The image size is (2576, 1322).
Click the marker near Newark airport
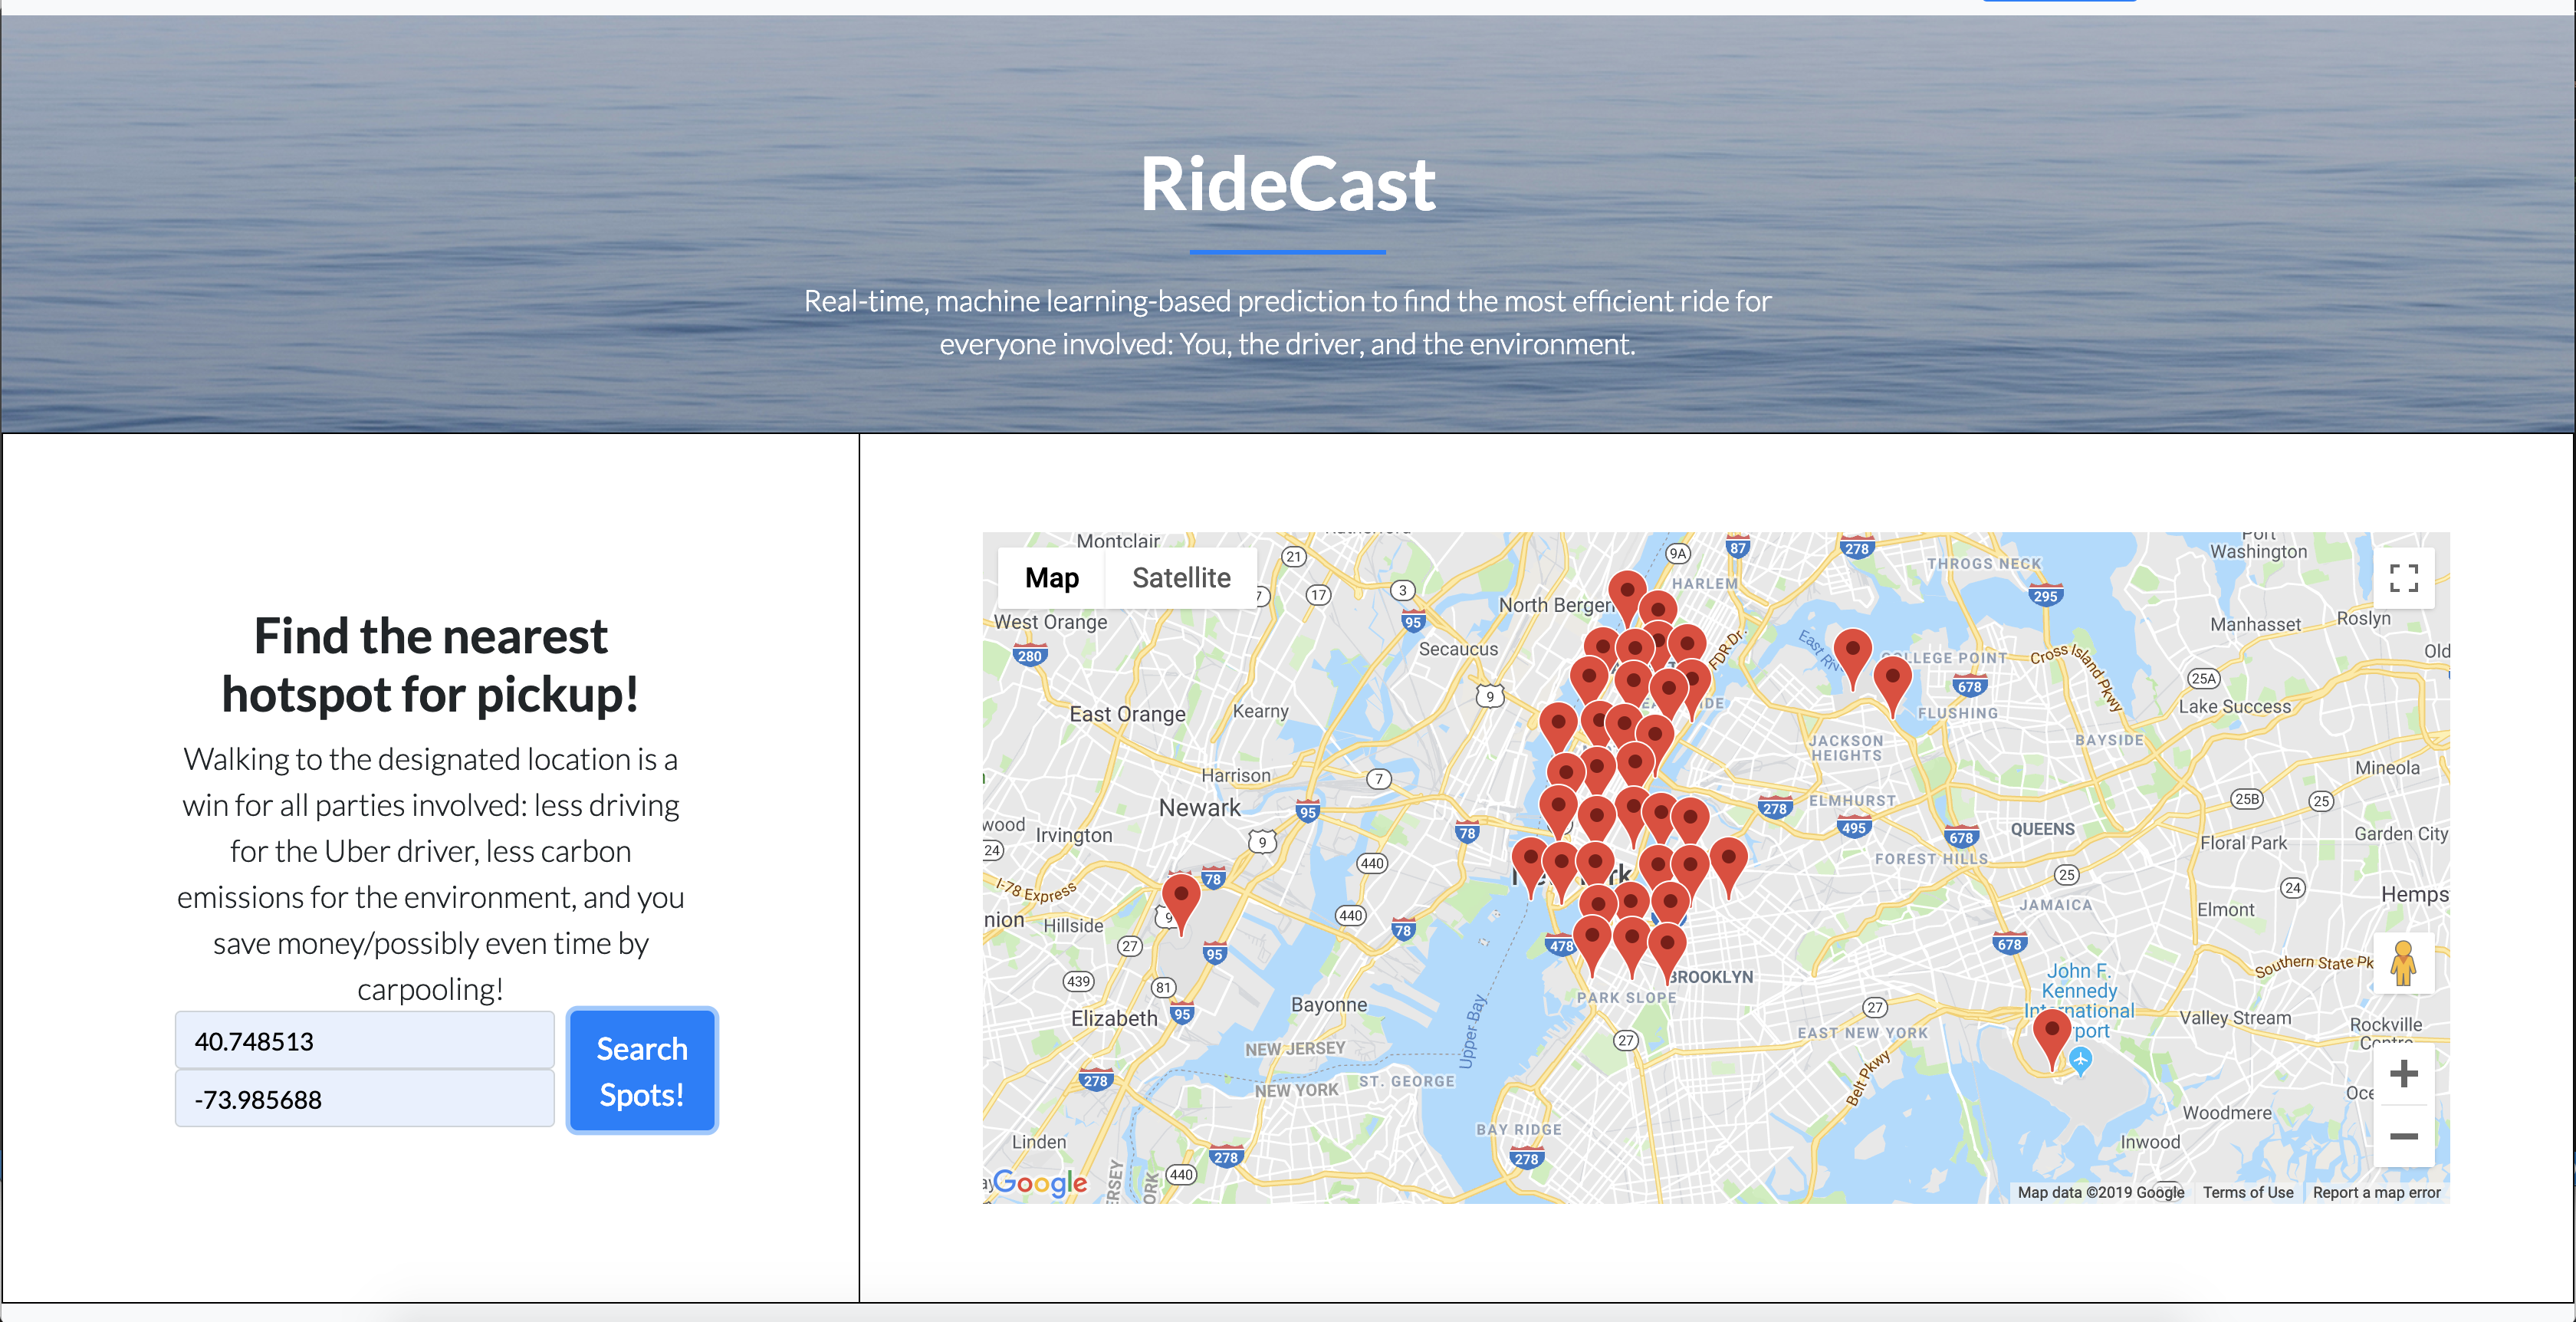1181,898
